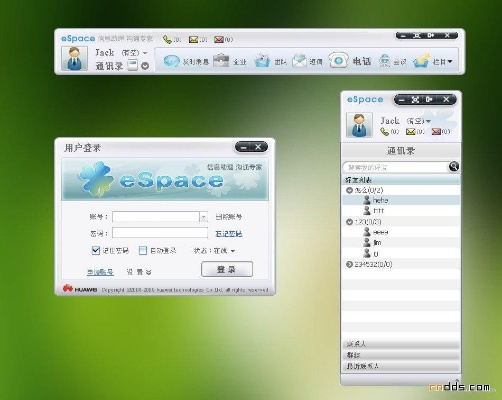Click the clear account text beside account field

click(229, 217)
